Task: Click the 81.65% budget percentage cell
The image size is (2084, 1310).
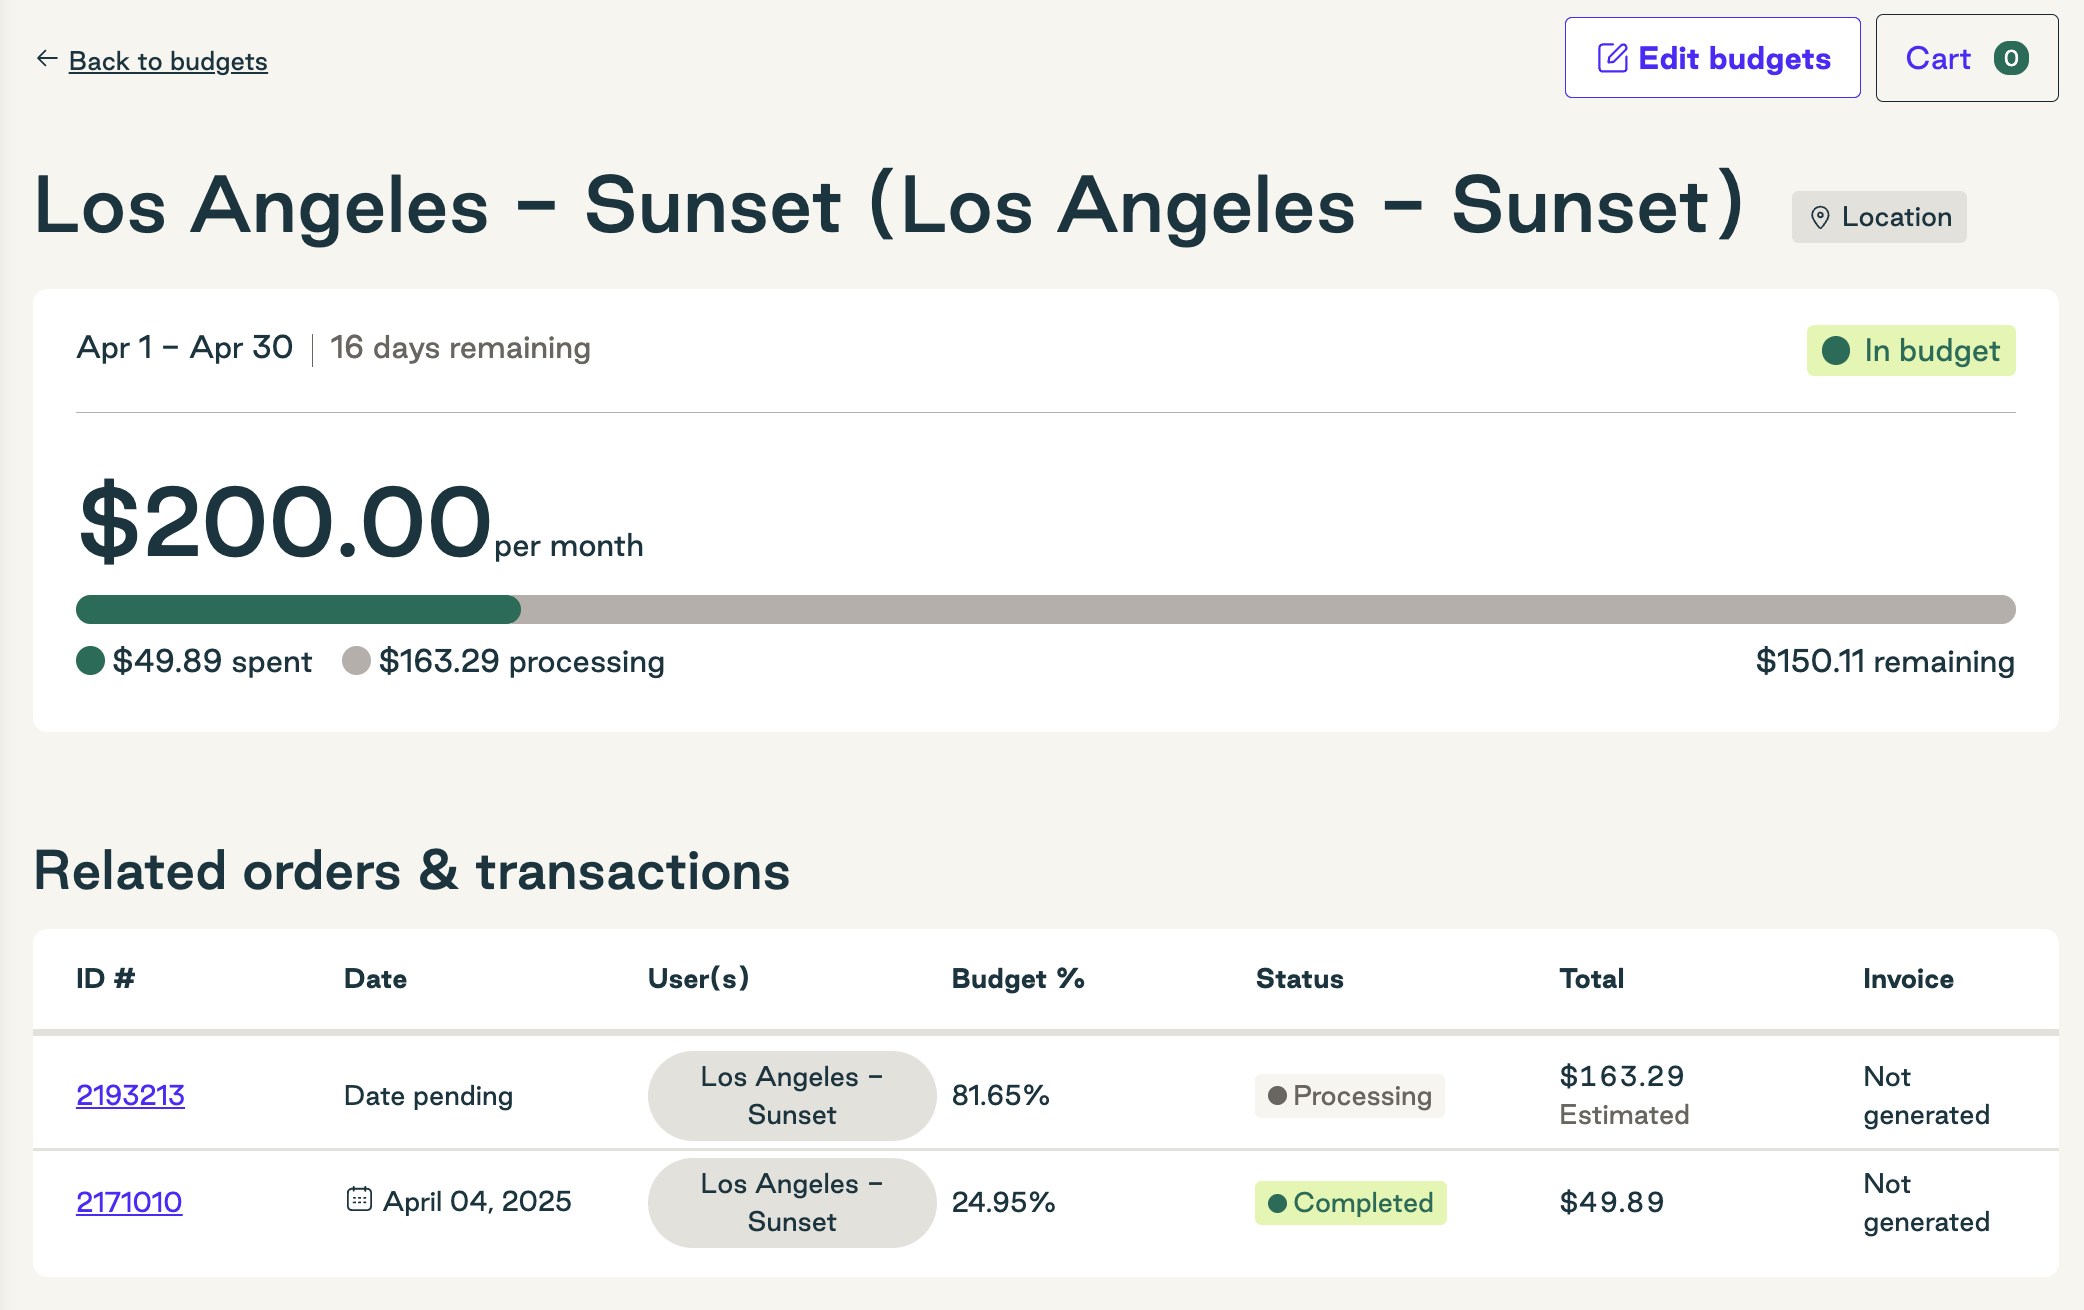Action: (x=1000, y=1096)
